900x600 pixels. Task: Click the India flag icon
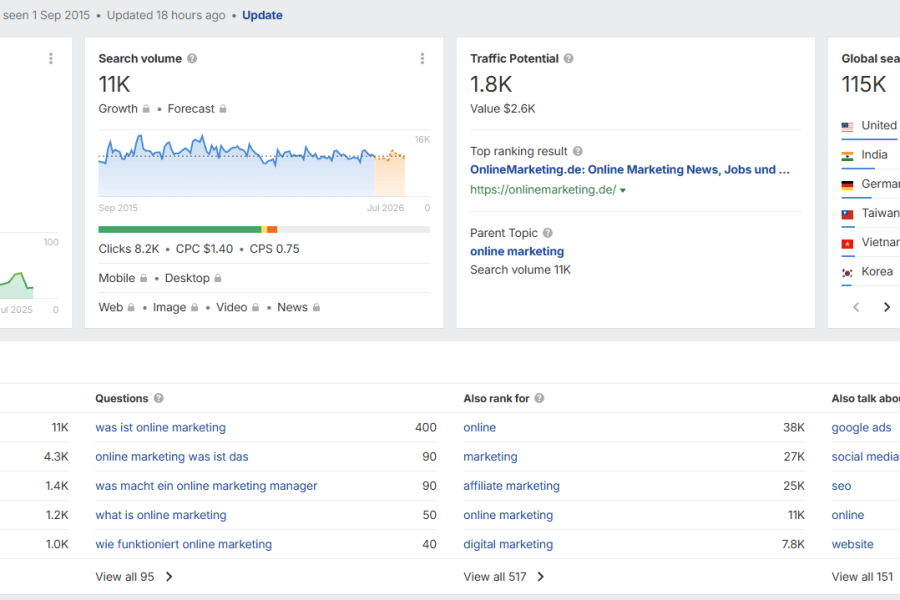(847, 156)
